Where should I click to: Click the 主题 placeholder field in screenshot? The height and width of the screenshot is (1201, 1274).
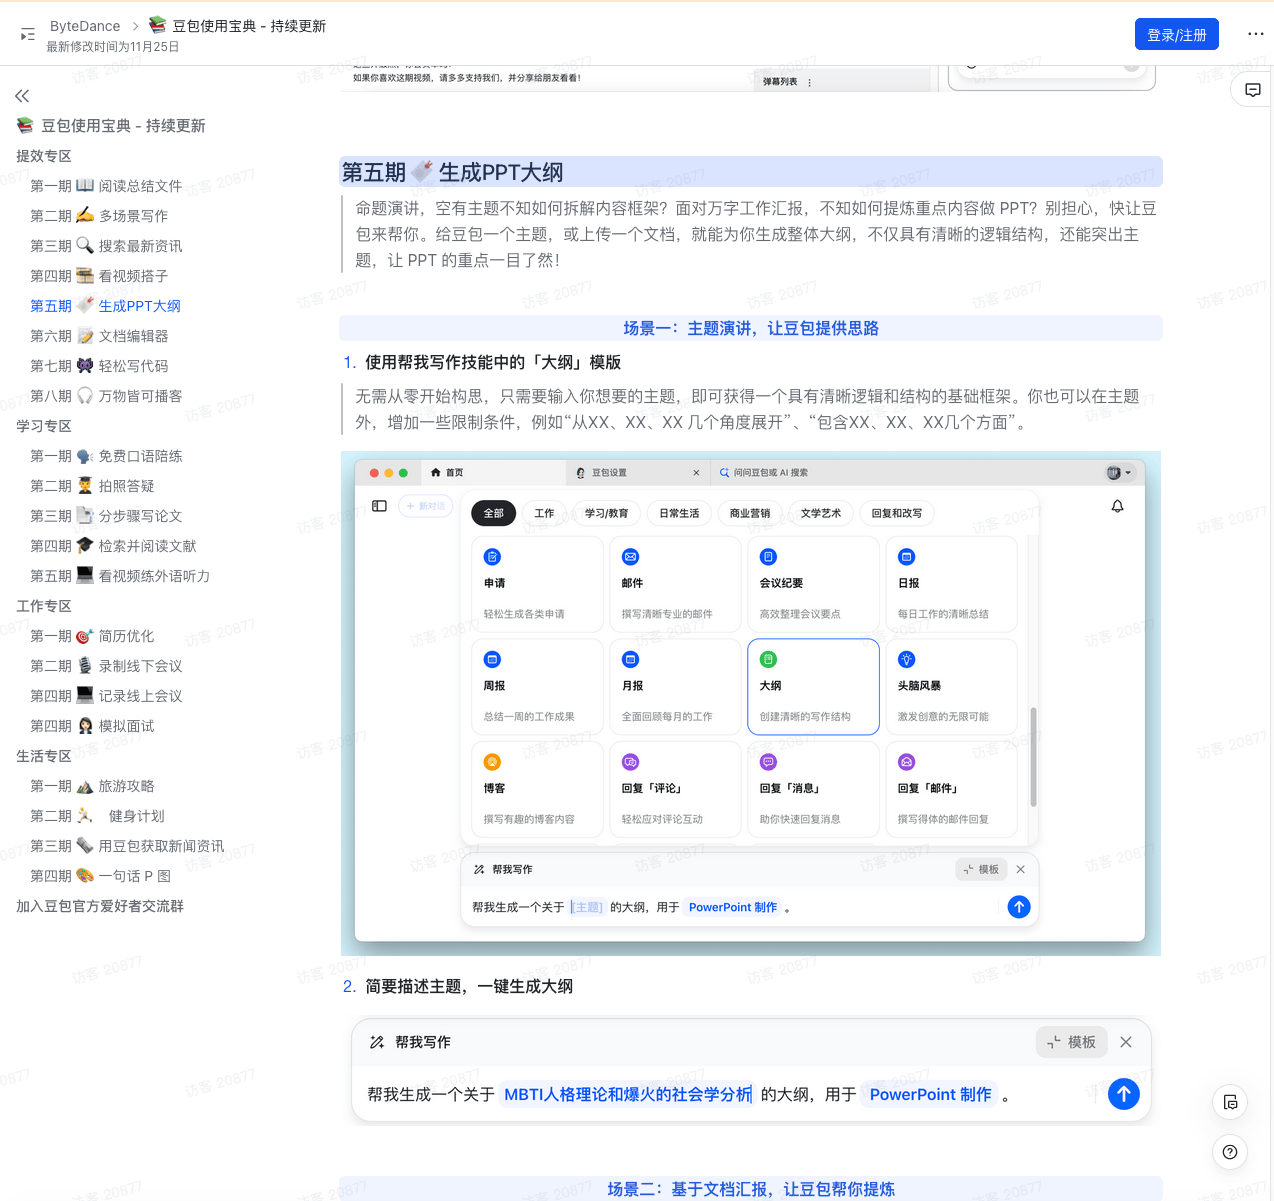[587, 907]
